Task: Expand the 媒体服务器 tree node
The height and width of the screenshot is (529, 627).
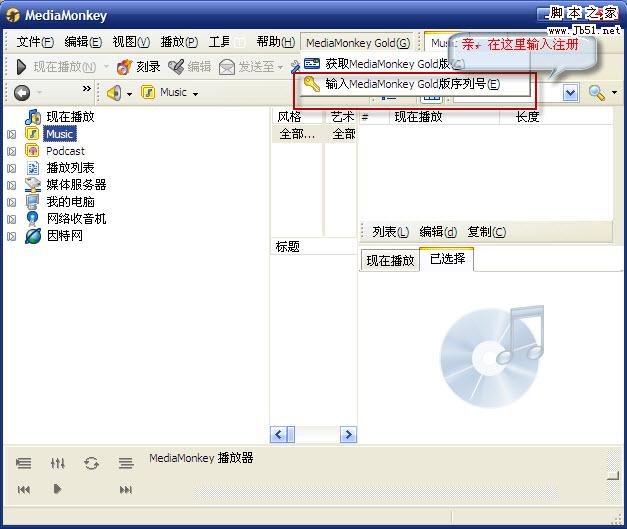Action: (x=12, y=185)
